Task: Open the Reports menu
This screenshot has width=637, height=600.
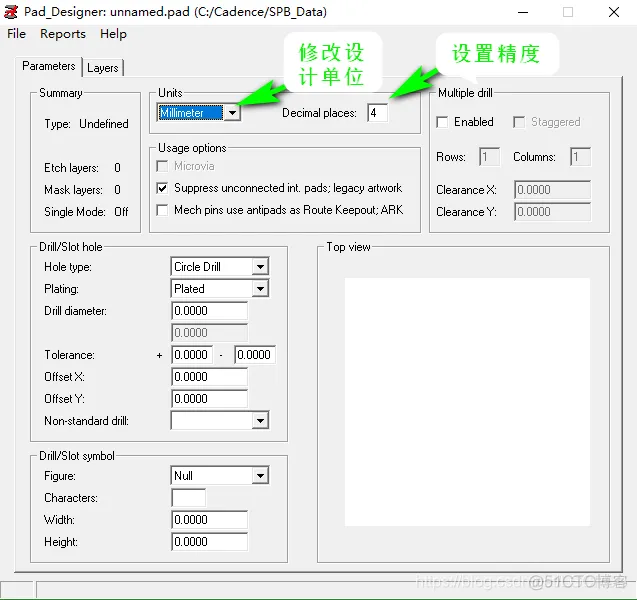Action: click(x=63, y=34)
